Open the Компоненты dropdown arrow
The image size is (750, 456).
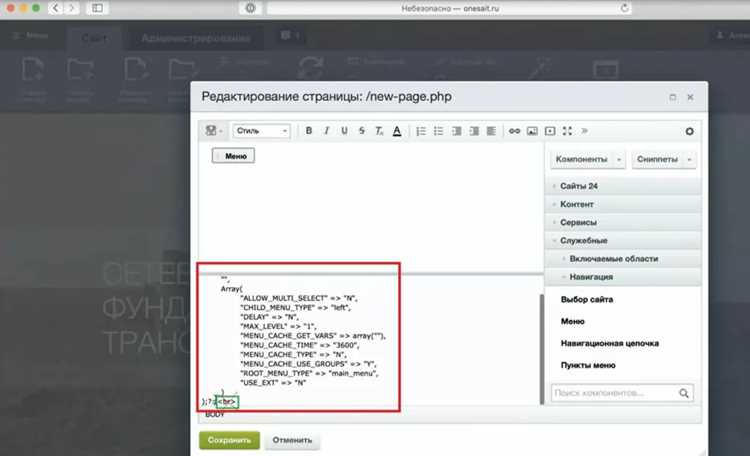click(x=619, y=159)
